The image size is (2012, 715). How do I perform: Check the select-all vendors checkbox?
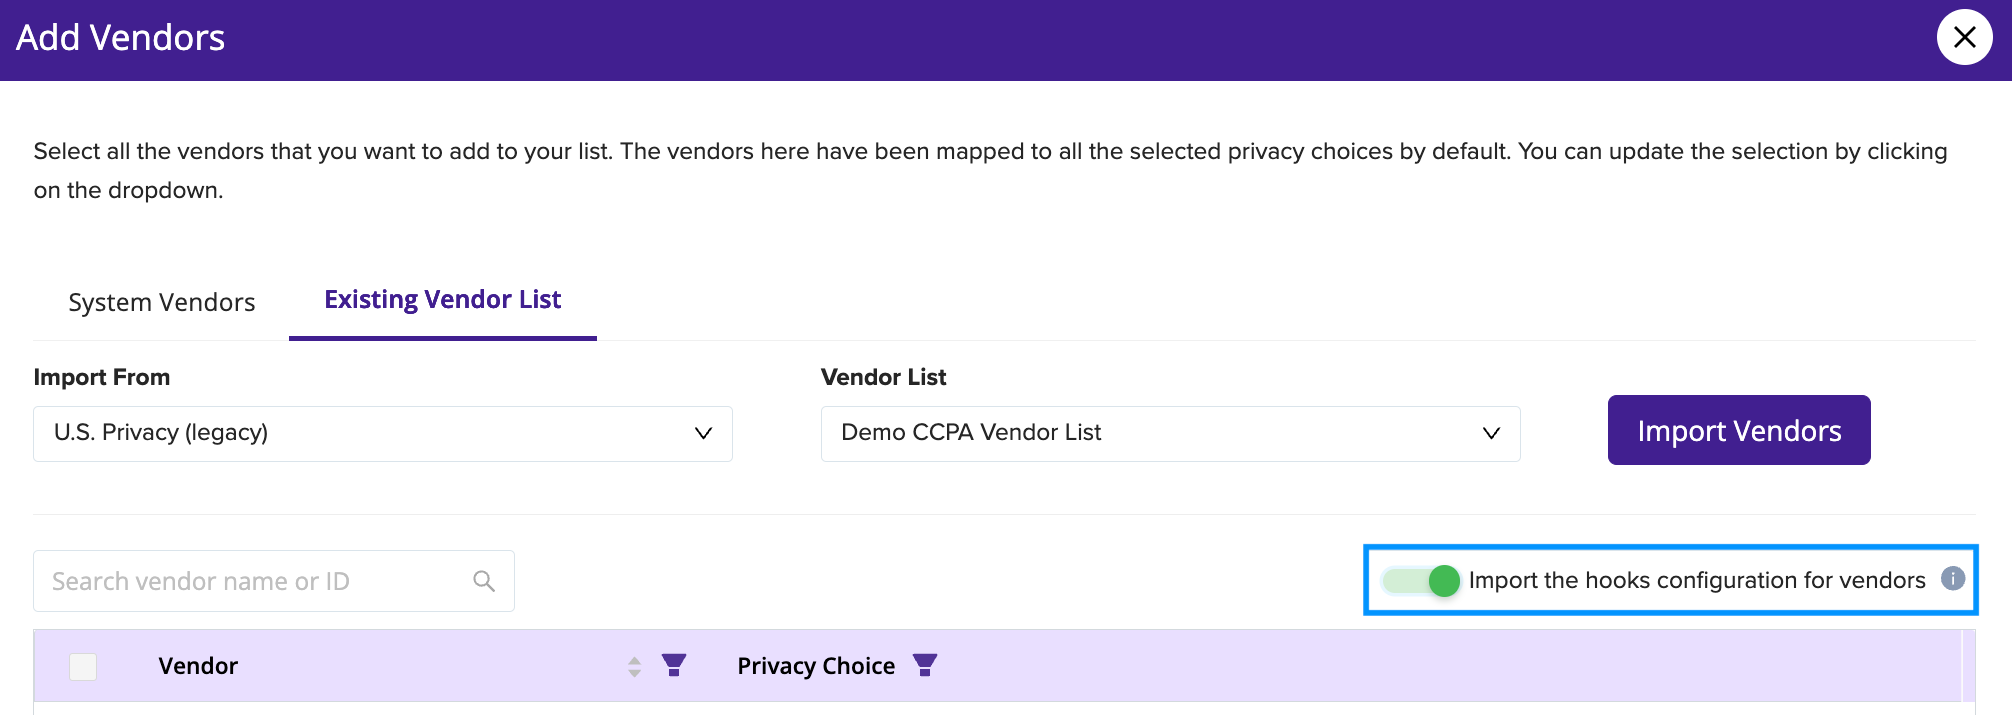tap(83, 666)
